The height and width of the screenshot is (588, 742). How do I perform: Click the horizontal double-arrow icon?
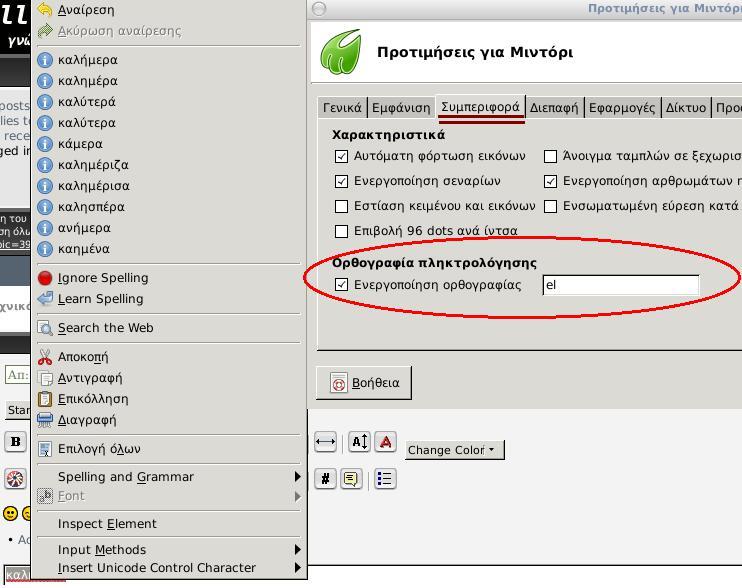[325, 442]
